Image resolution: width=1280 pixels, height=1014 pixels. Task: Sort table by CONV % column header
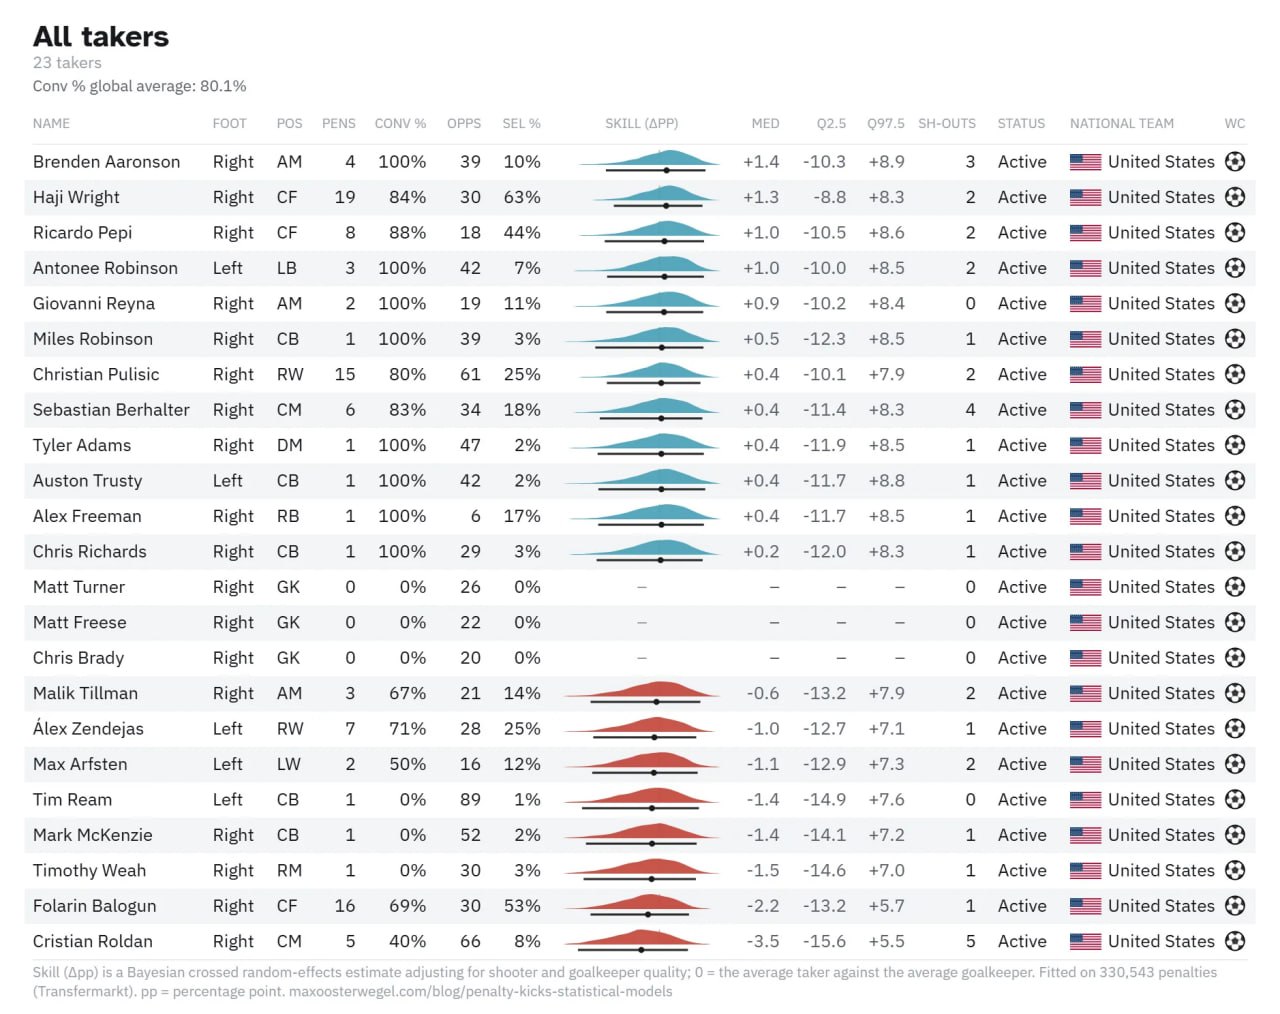pos(400,123)
